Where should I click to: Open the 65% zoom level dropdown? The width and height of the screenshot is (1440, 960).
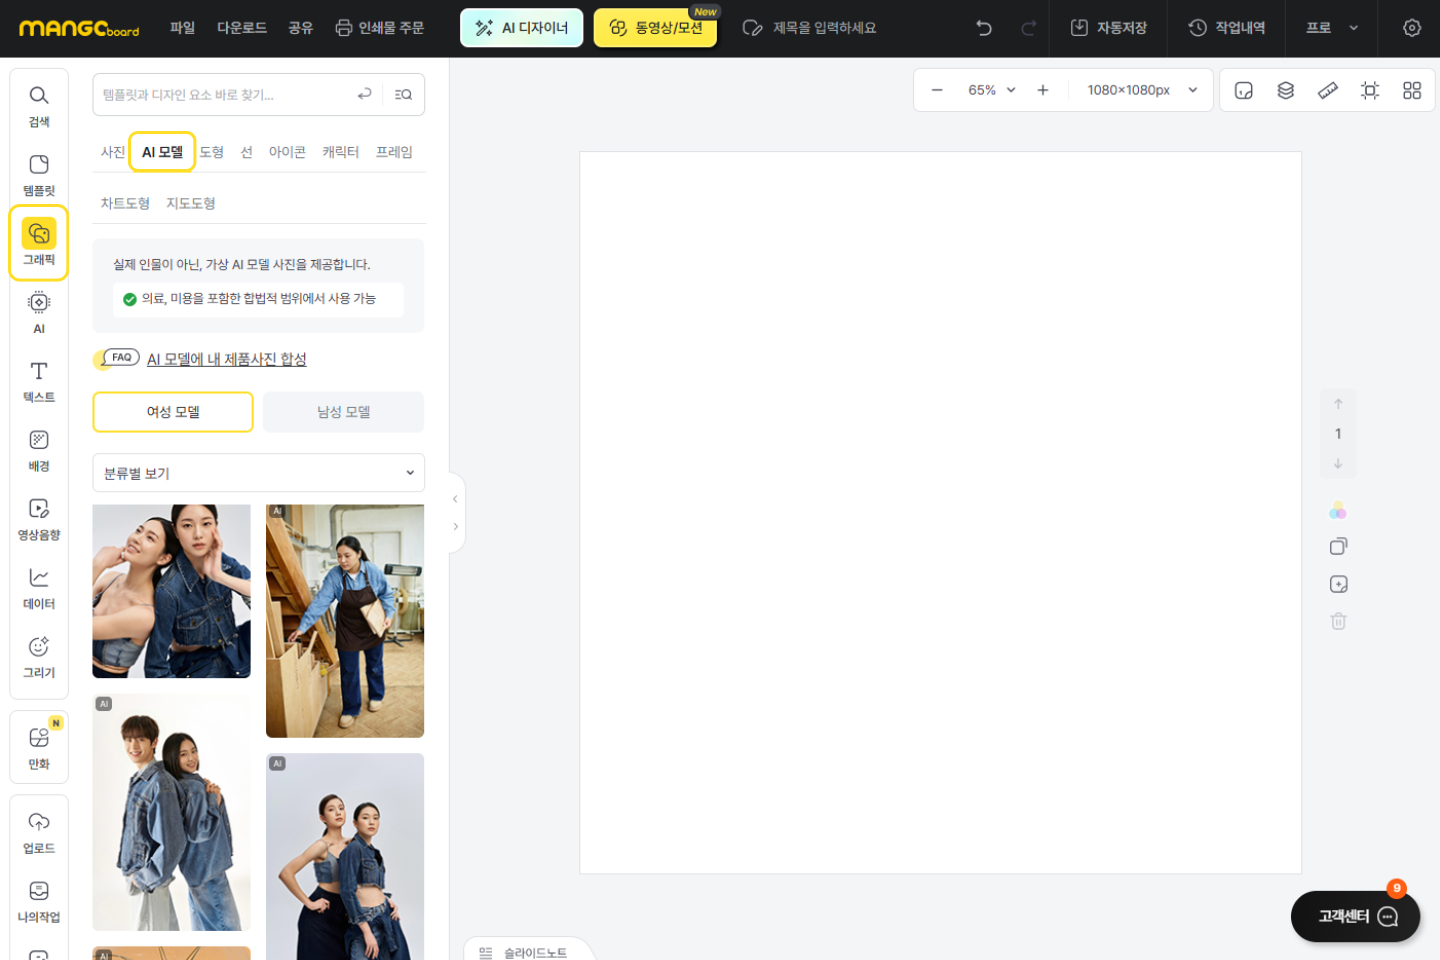(991, 90)
